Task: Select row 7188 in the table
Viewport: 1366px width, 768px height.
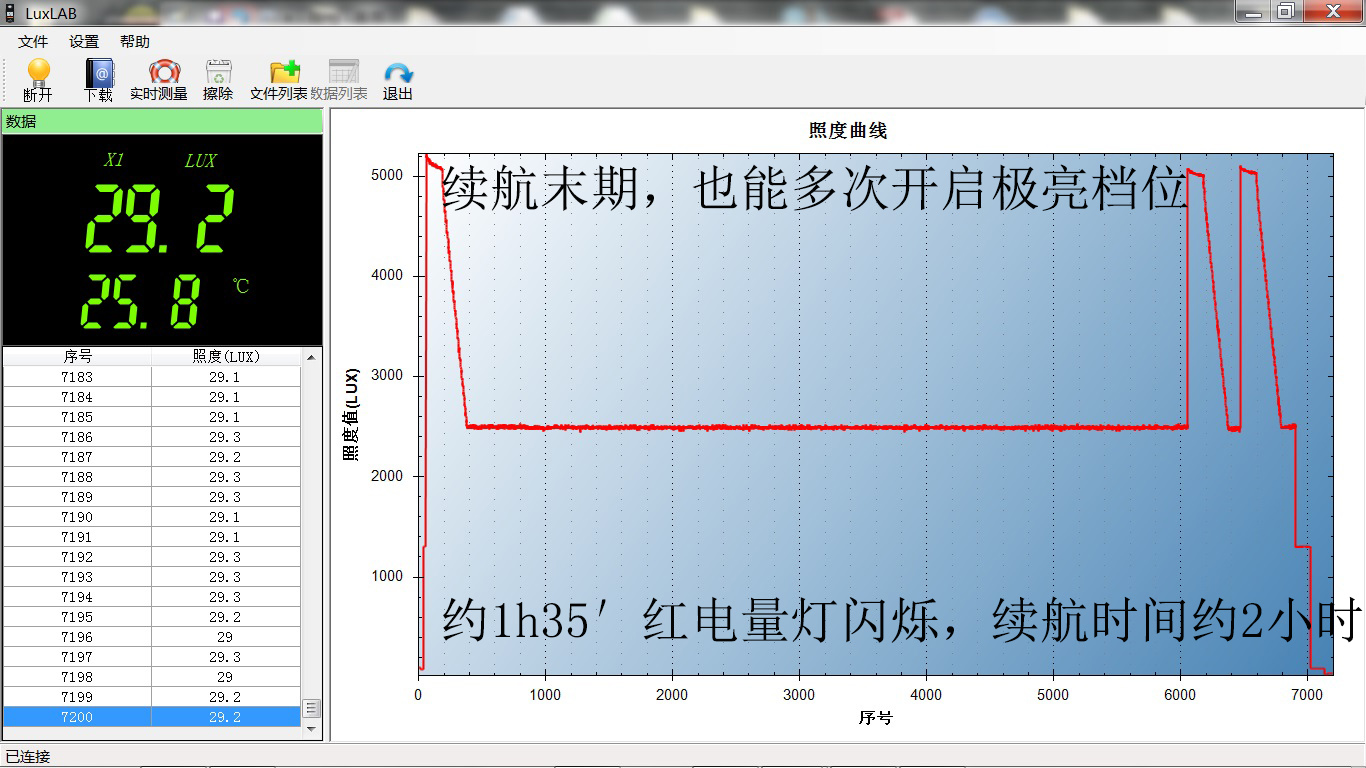Action: pyautogui.click(x=152, y=477)
